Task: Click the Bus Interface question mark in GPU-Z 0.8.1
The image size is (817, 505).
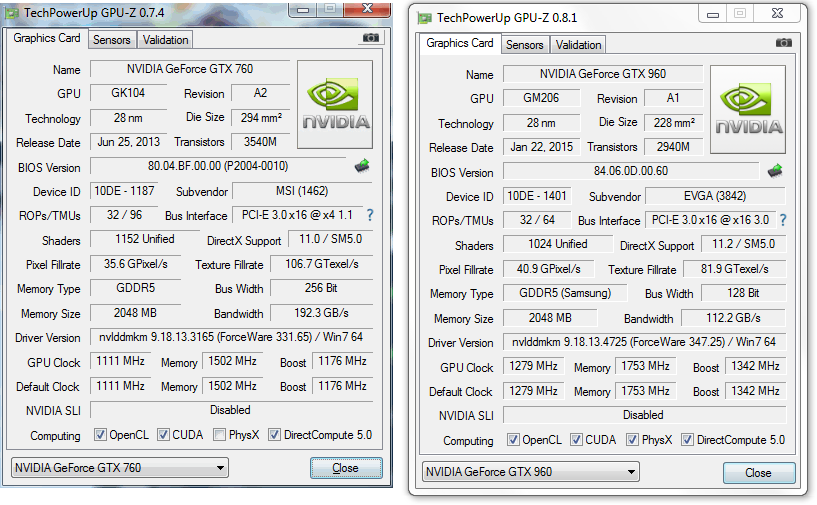Action: pyautogui.click(x=782, y=220)
